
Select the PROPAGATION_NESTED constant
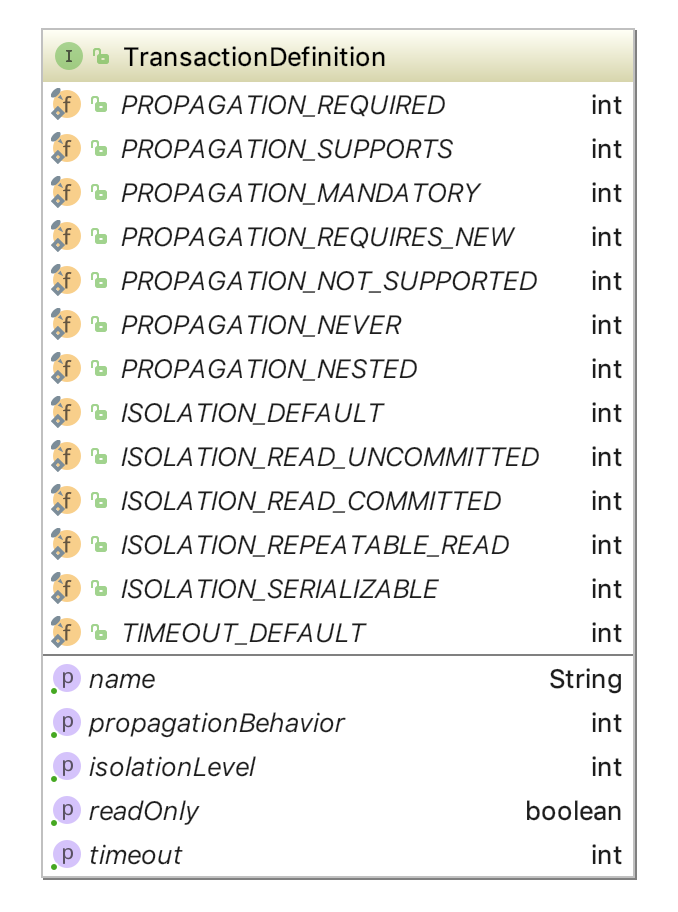coord(269,369)
